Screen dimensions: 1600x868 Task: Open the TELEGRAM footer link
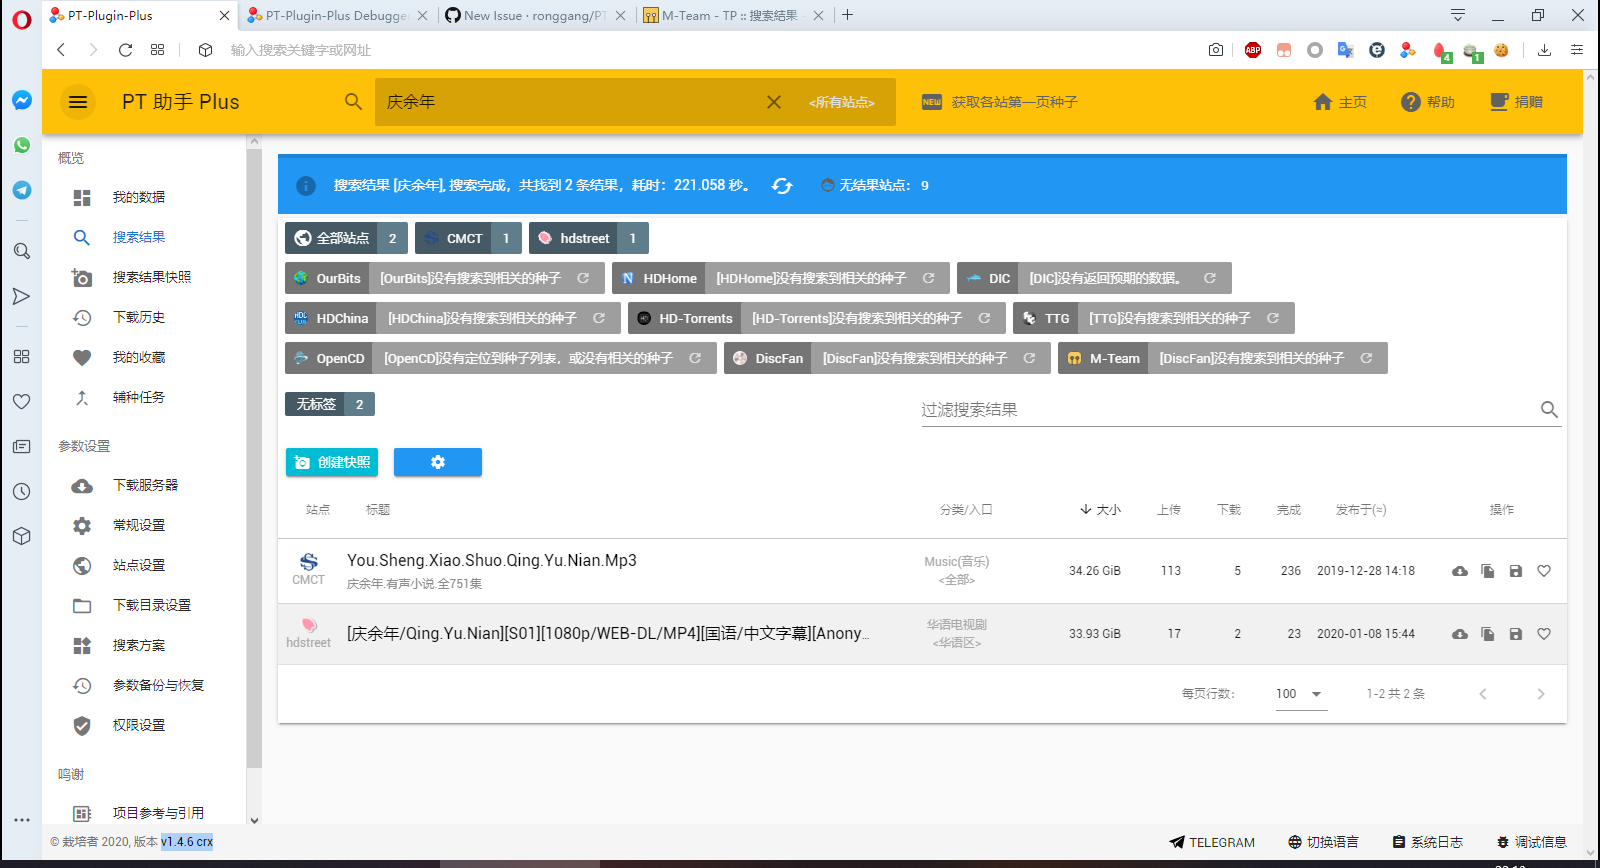point(1212,842)
